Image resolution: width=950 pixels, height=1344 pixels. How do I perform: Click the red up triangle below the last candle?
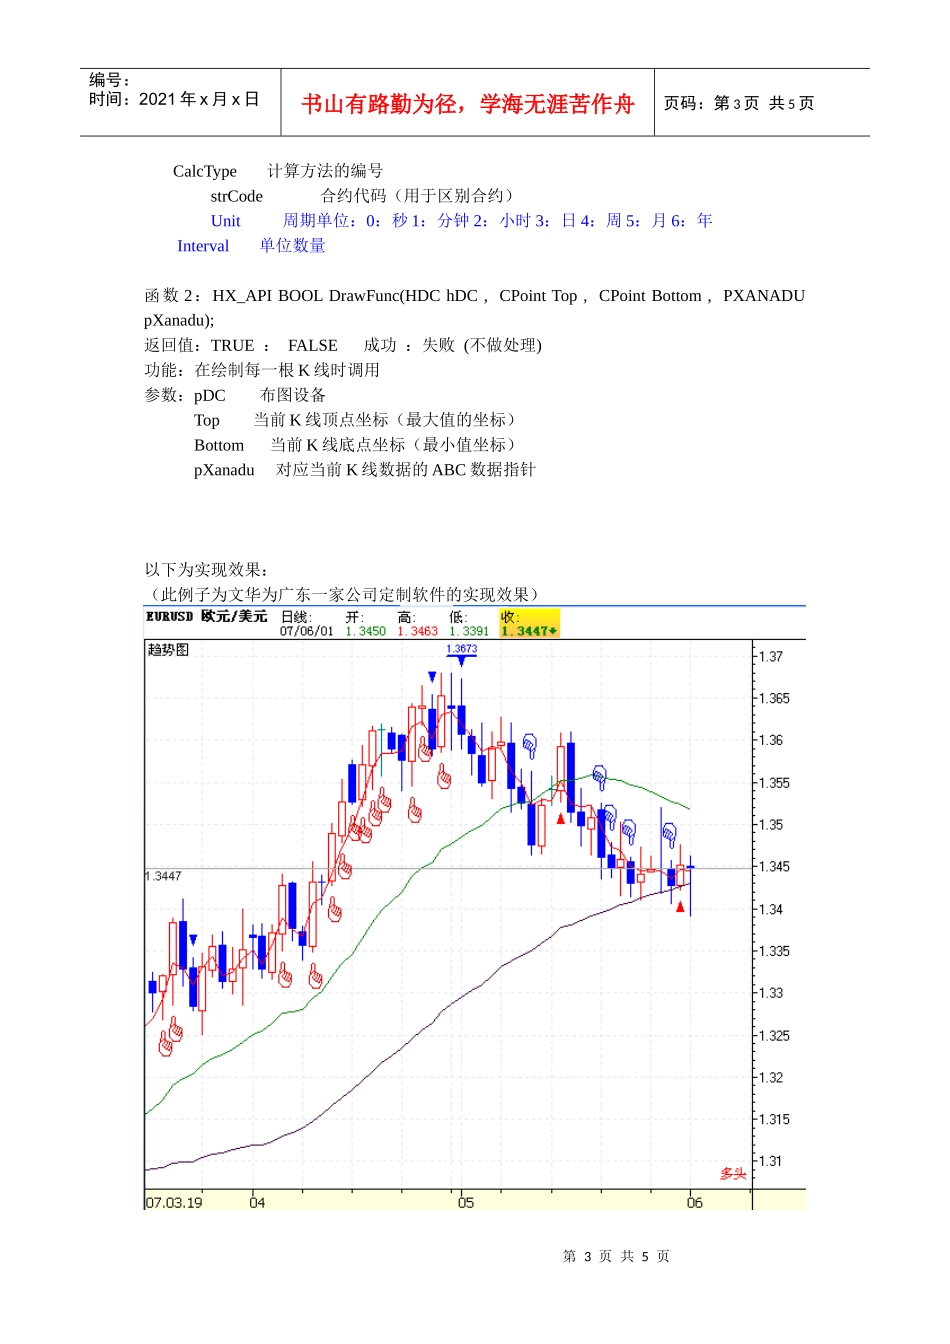[680, 907]
